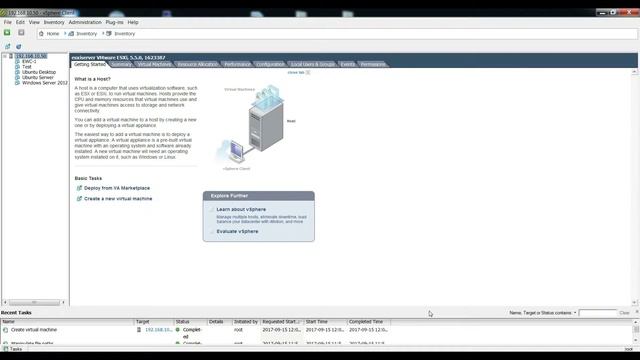Viewport: 640px width, 360px height.
Task: Click the recent tasks filter input field
Action: (597, 313)
